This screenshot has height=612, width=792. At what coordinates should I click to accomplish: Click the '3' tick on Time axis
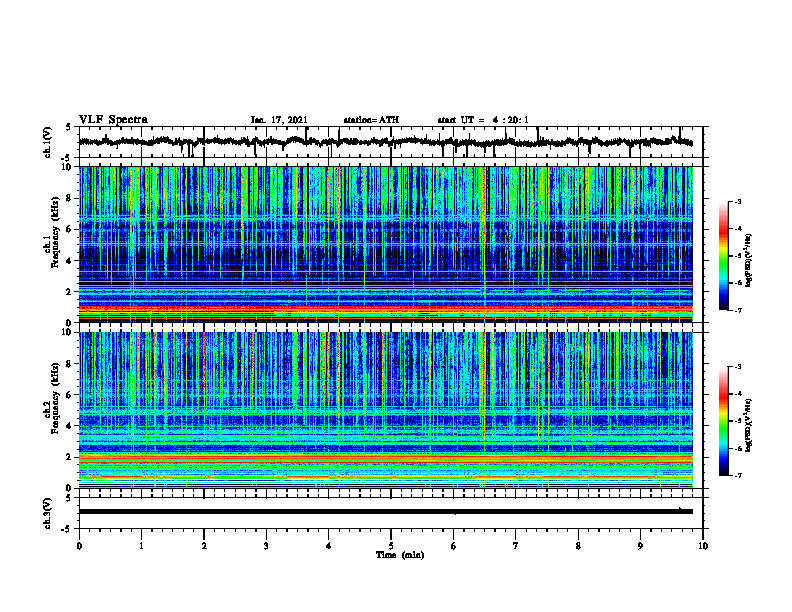(x=266, y=546)
